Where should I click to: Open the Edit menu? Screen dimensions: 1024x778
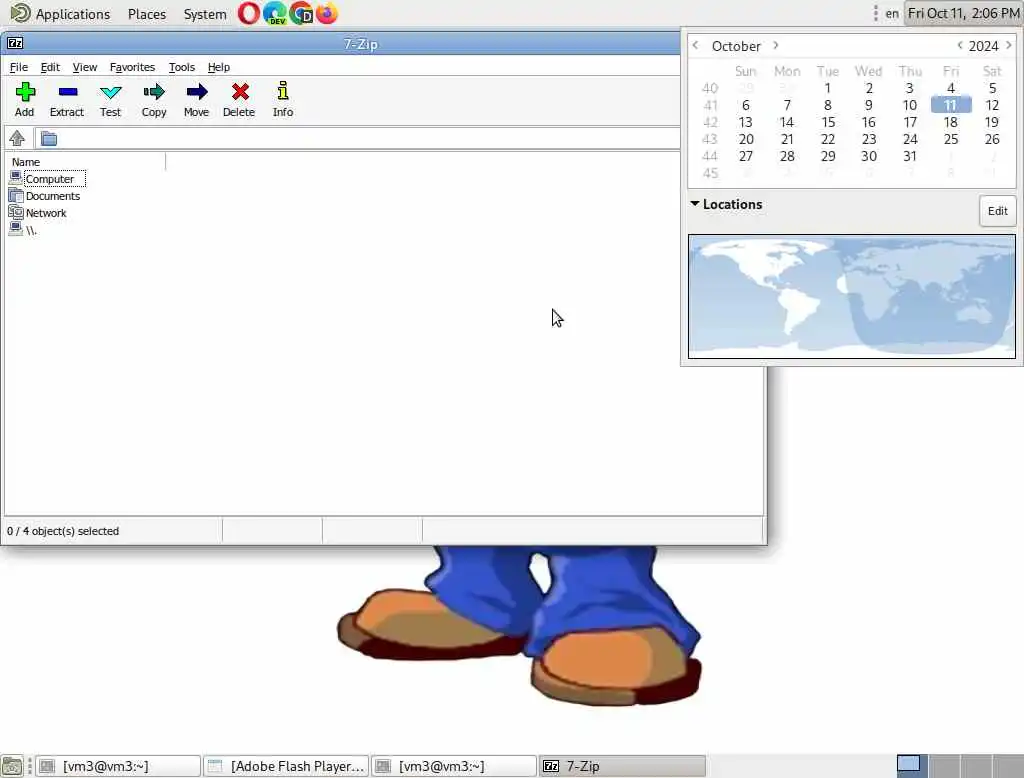coord(50,67)
